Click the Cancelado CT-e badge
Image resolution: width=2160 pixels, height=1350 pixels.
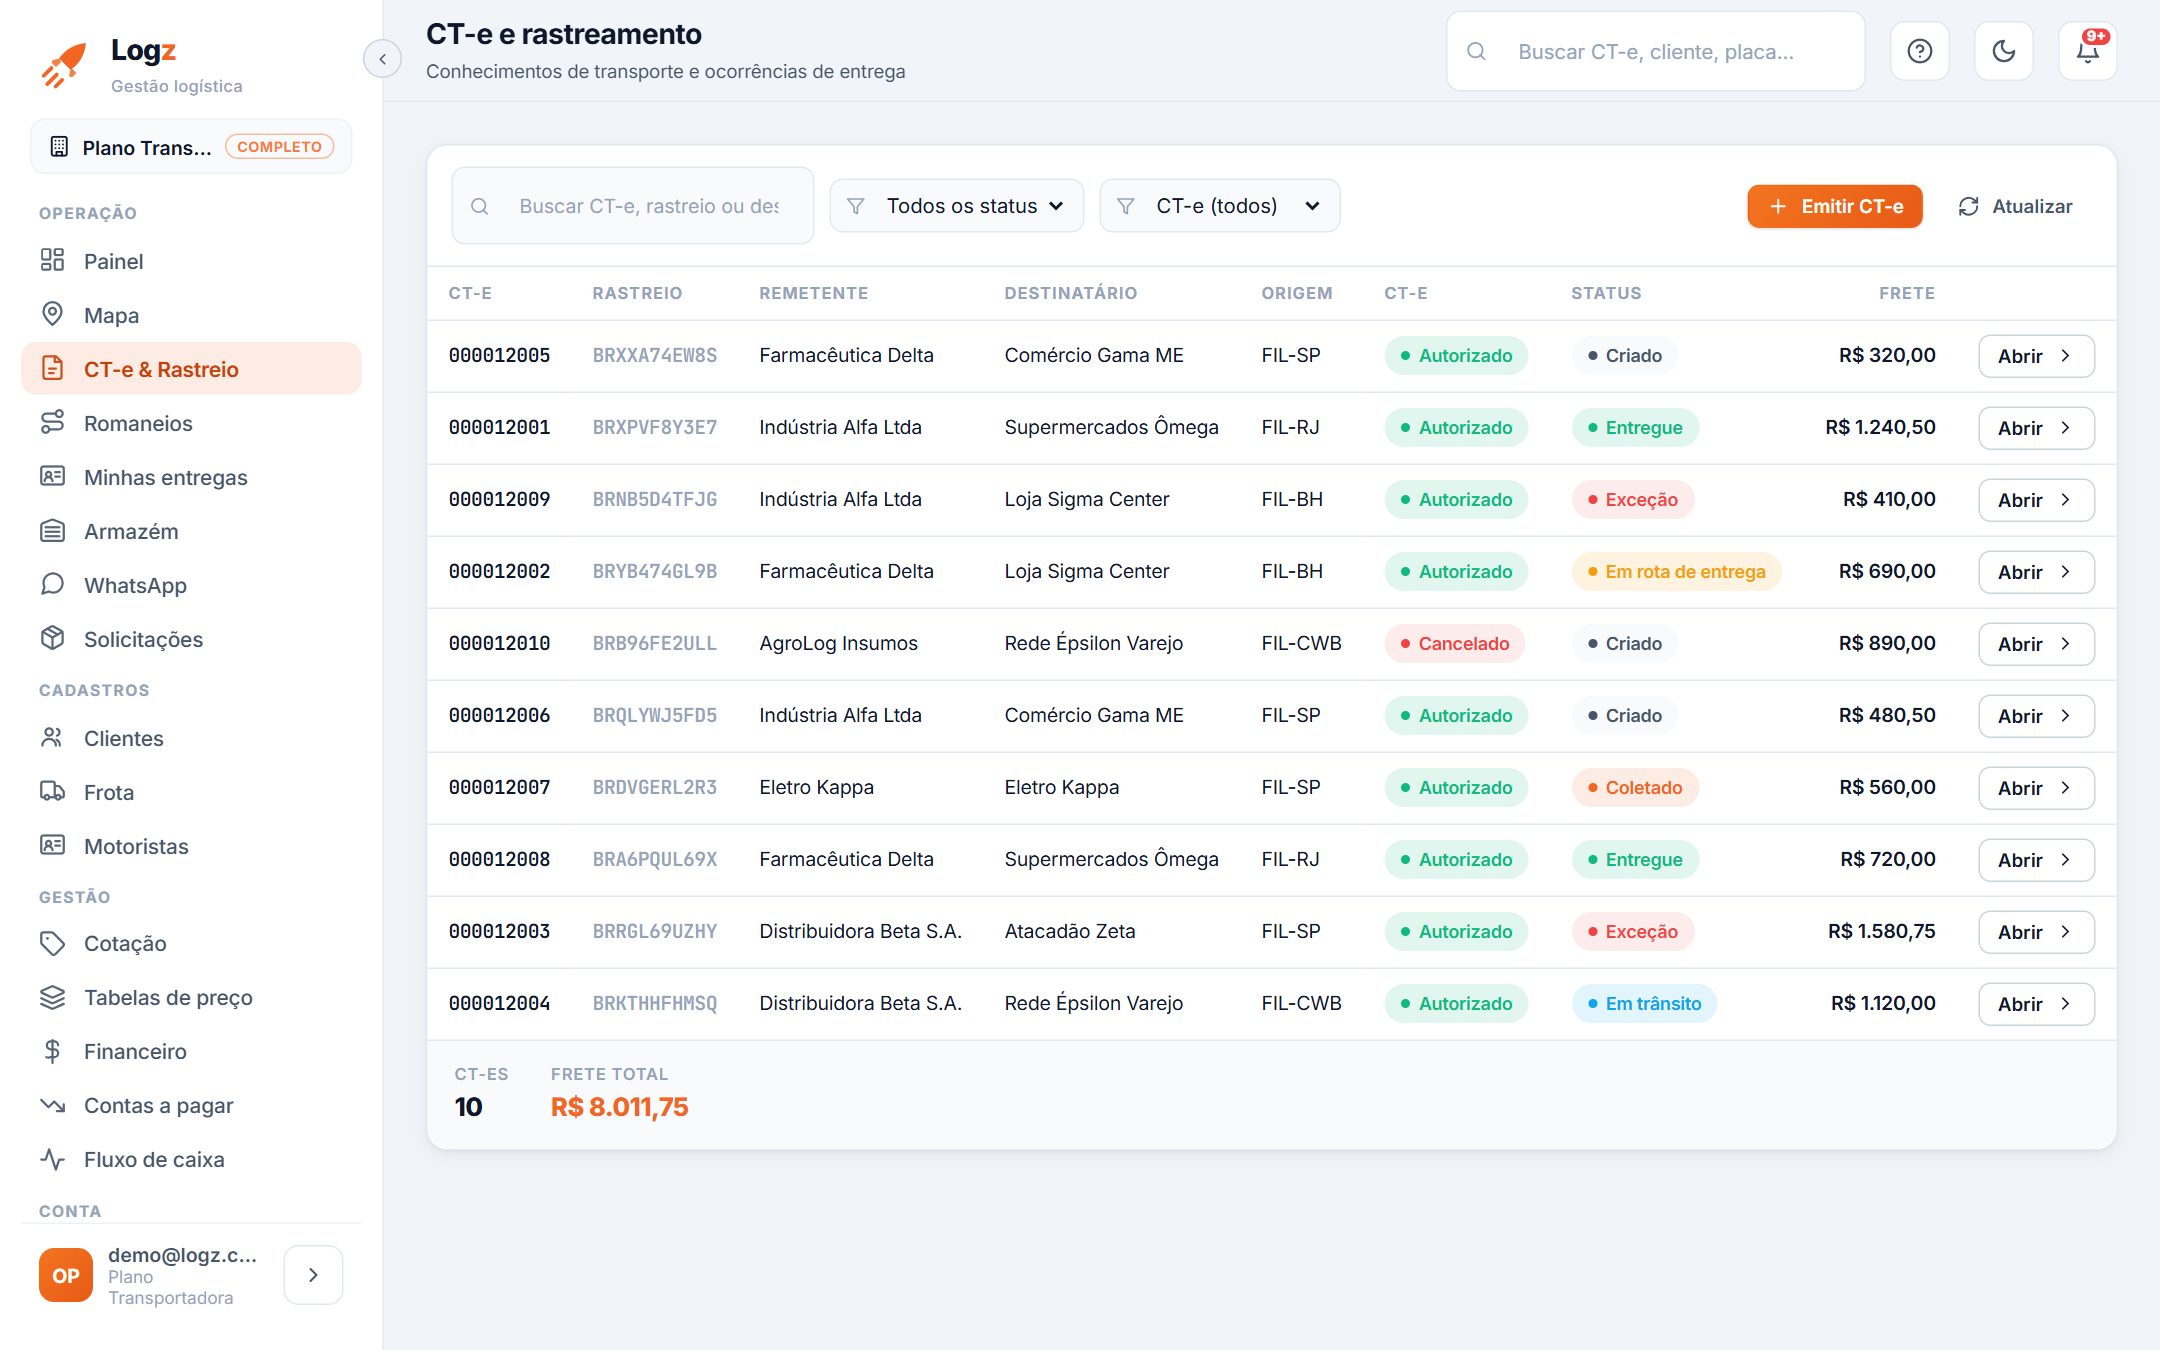[x=1455, y=644]
